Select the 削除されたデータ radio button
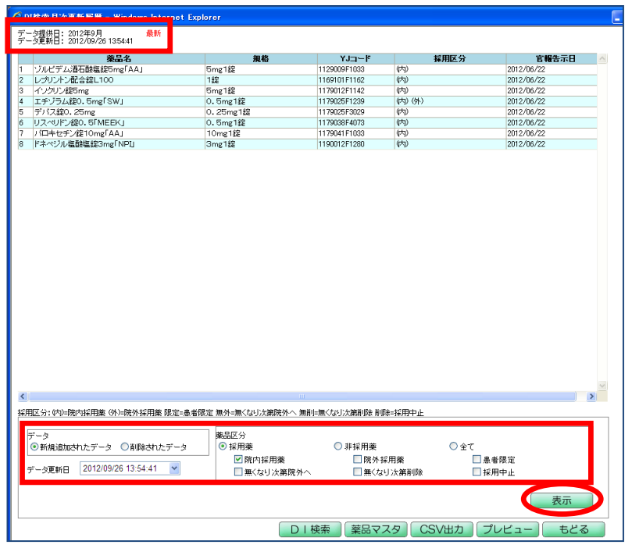Screen dimensions: 628x546 point(125,447)
